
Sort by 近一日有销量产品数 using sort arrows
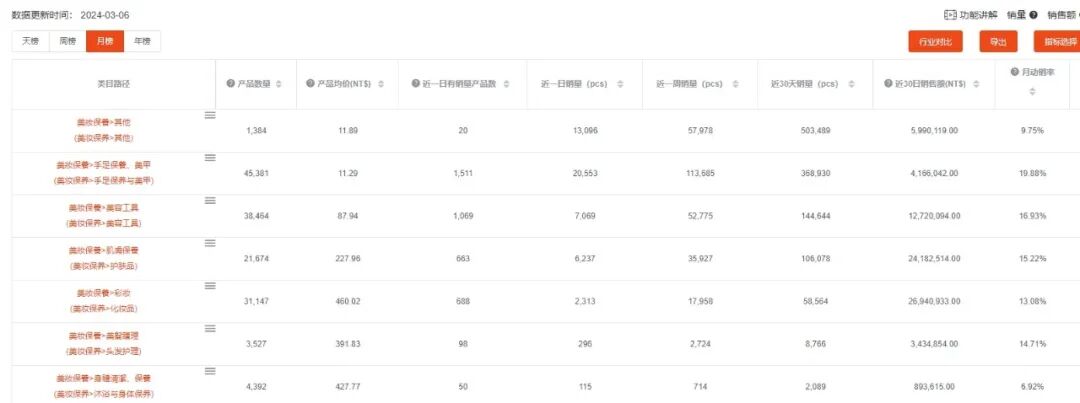(x=506, y=84)
